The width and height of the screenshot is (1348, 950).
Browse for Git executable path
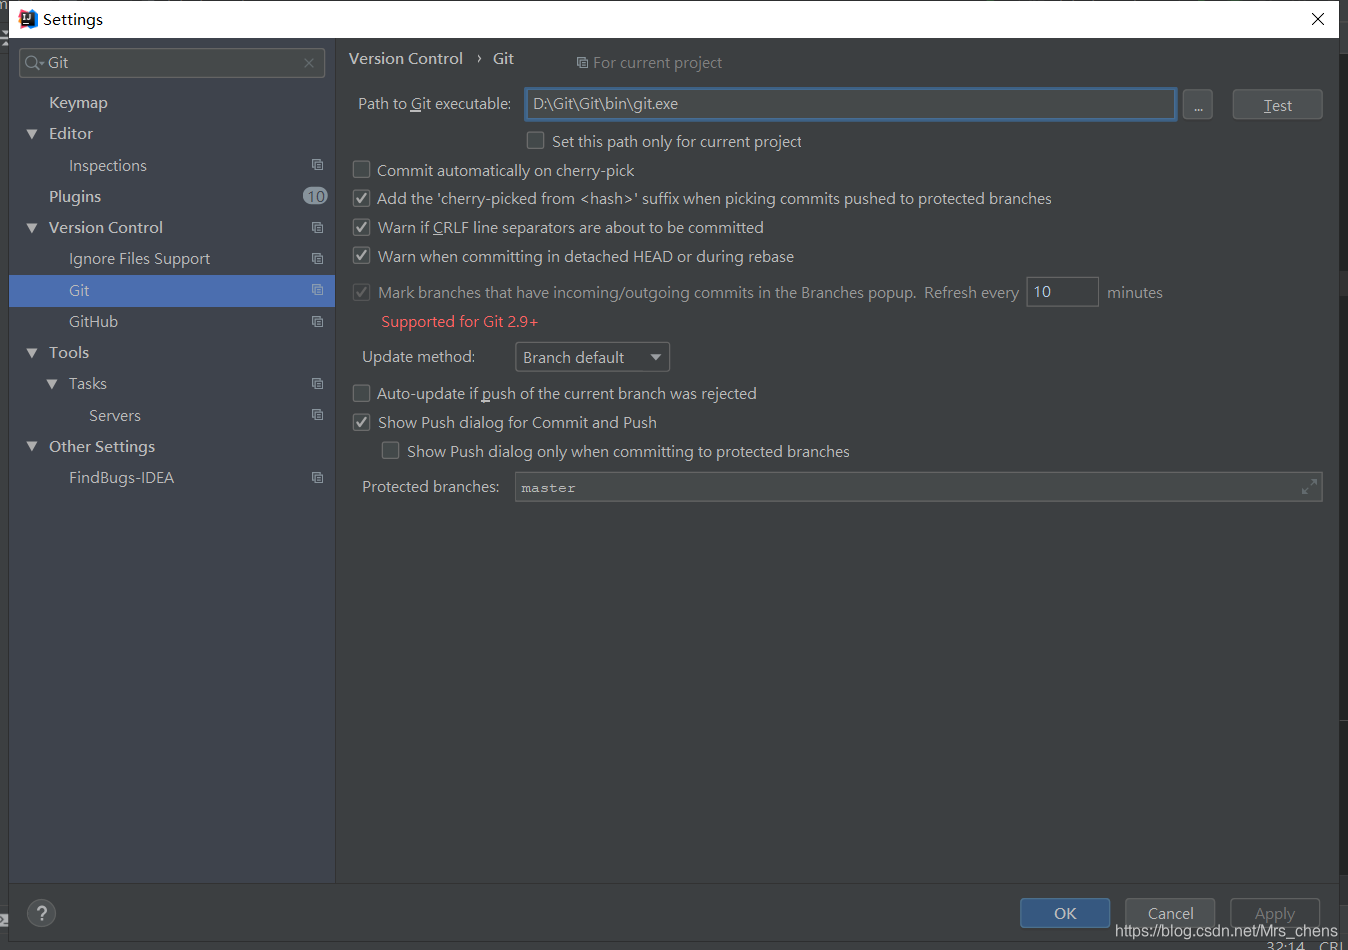(1197, 105)
